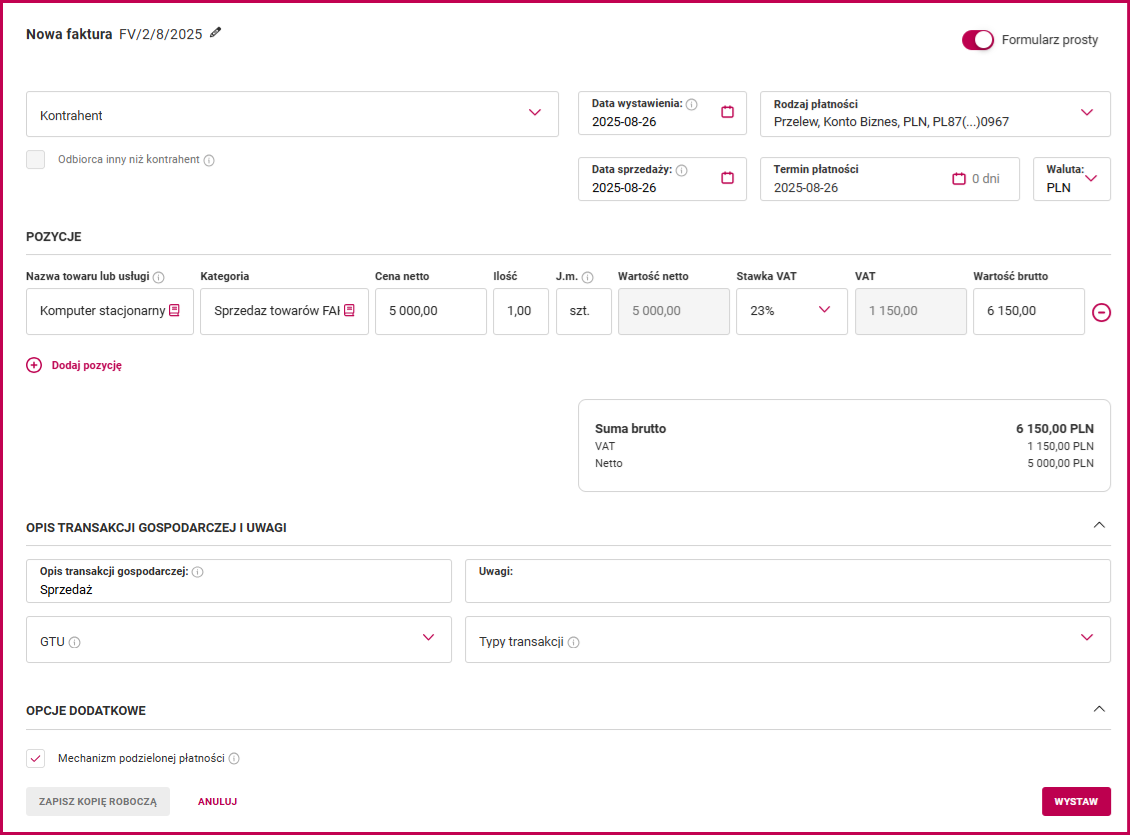Click Zapisz kopię roboczą button
The image size is (1130, 835).
click(98, 801)
